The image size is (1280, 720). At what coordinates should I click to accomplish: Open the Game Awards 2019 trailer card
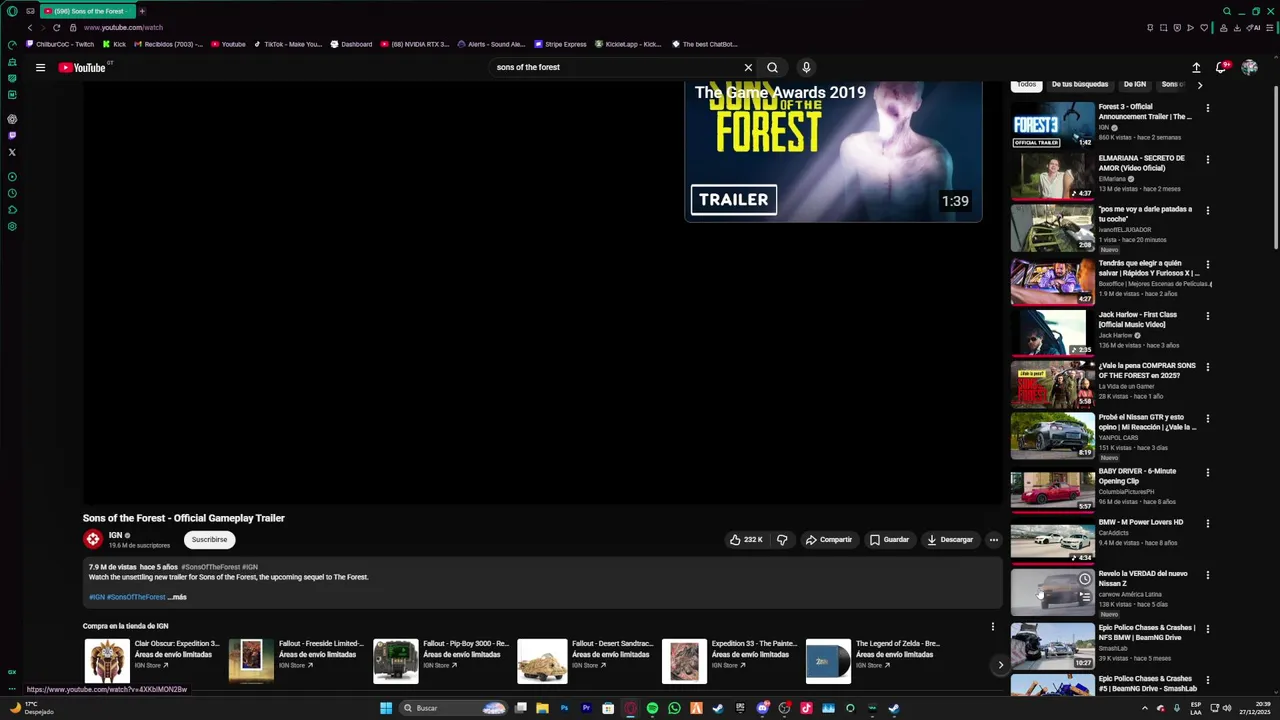point(833,151)
